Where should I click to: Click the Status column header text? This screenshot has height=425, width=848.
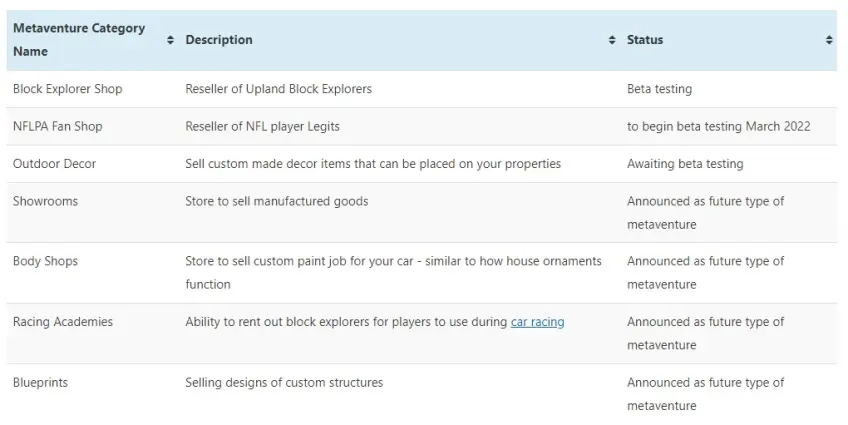(x=645, y=40)
